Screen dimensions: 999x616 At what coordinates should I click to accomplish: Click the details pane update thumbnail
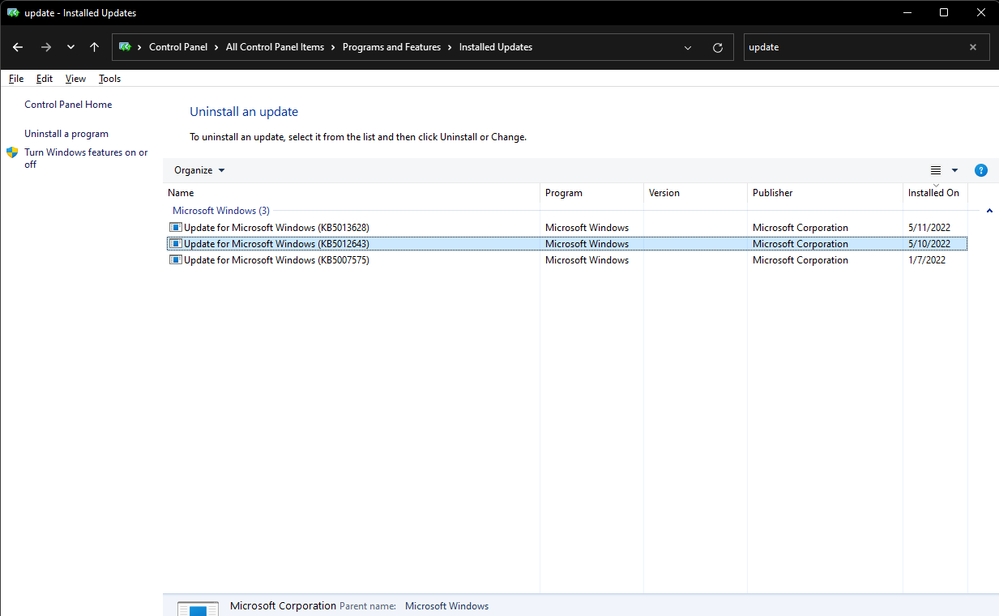198,608
